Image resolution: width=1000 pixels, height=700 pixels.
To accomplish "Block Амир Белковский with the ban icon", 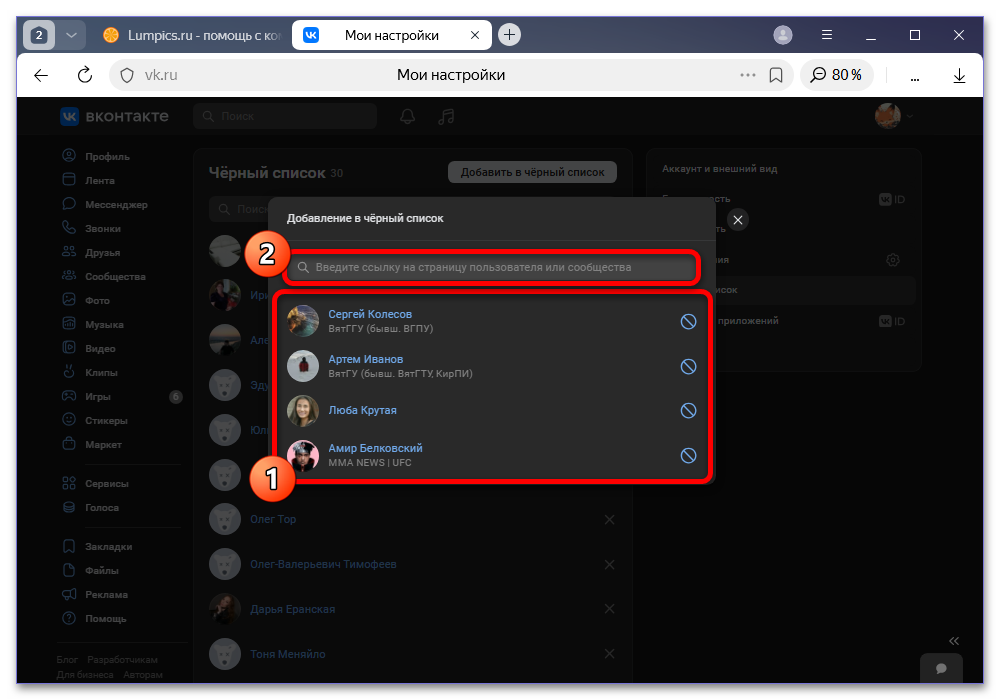I will coord(688,455).
